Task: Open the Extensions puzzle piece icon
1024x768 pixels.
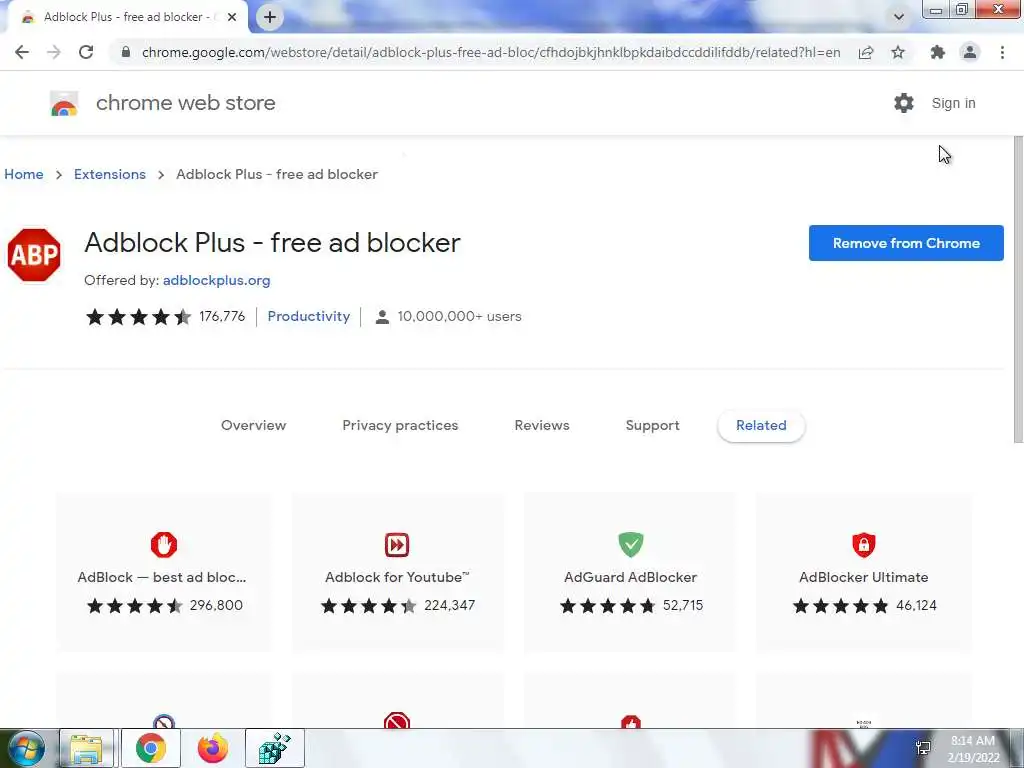Action: (938, 52)
